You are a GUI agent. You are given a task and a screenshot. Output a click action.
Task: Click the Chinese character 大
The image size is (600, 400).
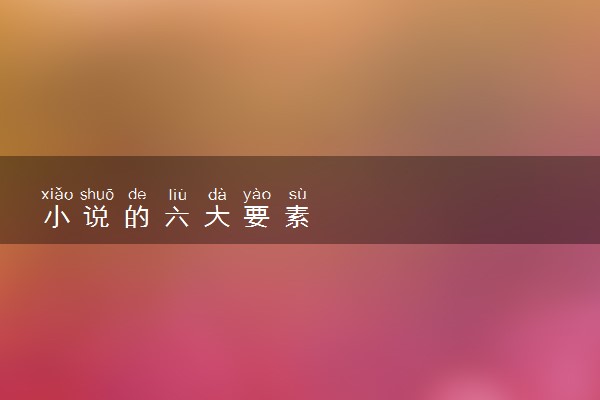pyautogui.click(x=217, y=217)
